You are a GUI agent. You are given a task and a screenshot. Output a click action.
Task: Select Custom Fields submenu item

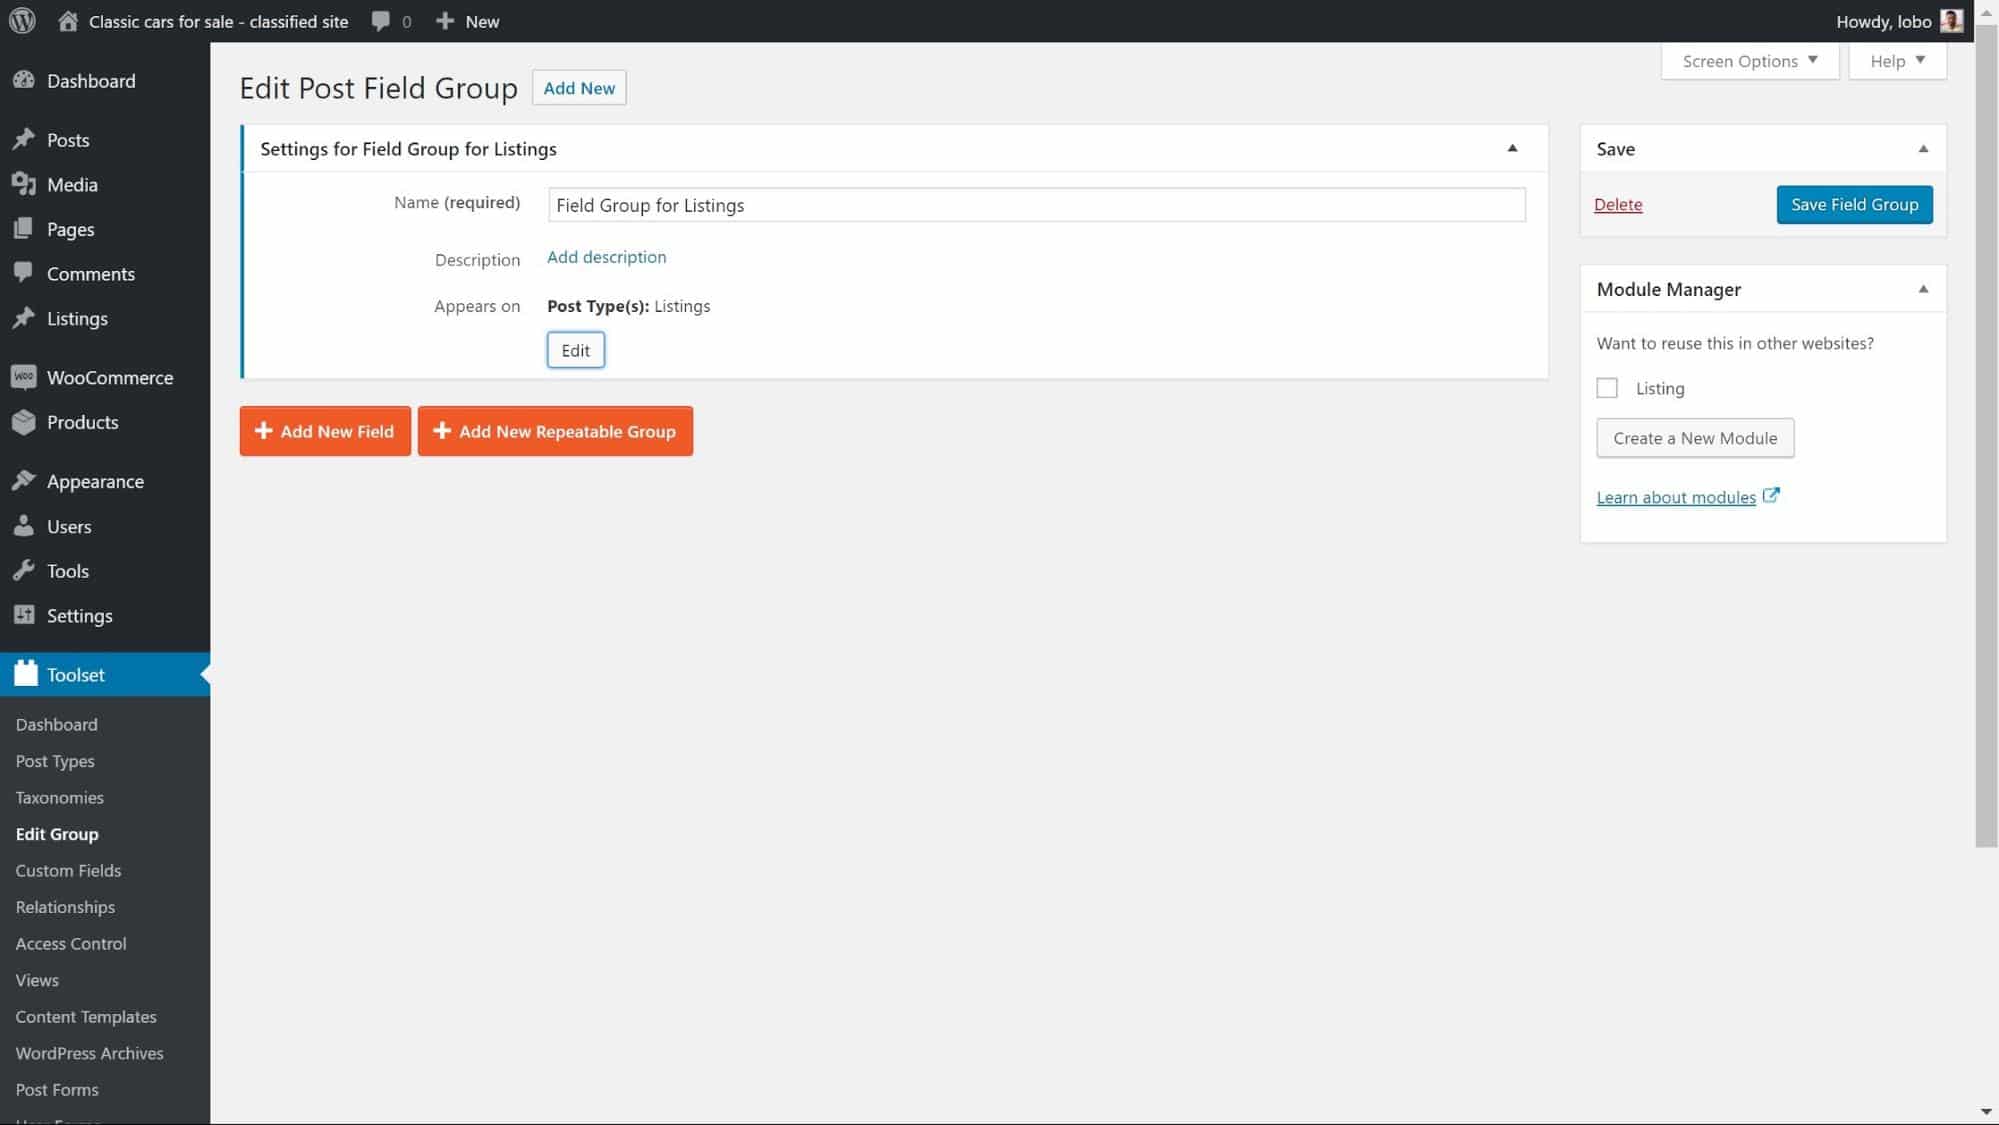(x=67, y=870)
